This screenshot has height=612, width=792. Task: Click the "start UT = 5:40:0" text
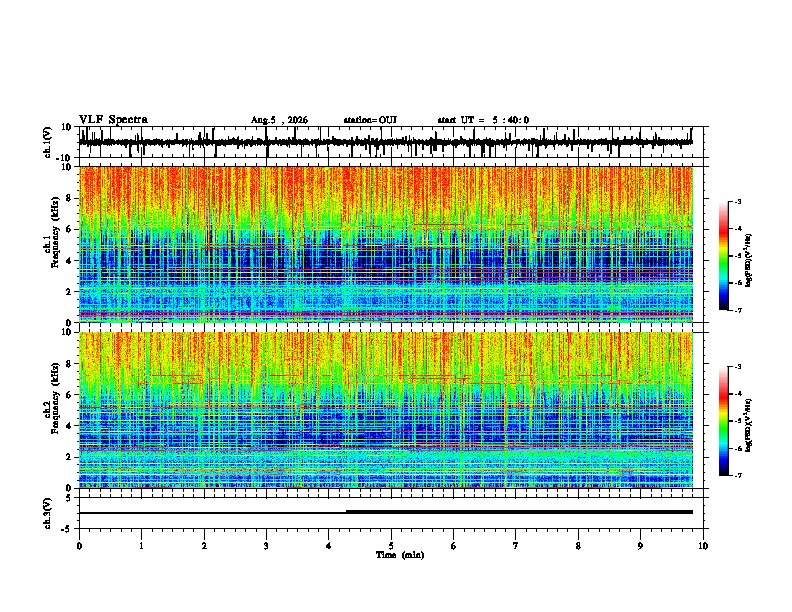coord(483,120)
